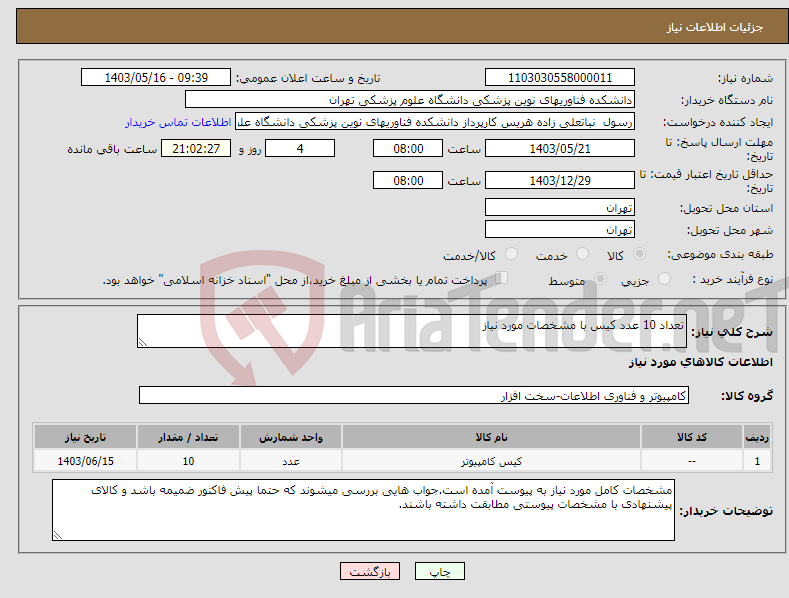Click the تاریخ نیاز column header
The height and width of the screenshot is (598, 789).
pyautogui.click(x=86, y=437)
